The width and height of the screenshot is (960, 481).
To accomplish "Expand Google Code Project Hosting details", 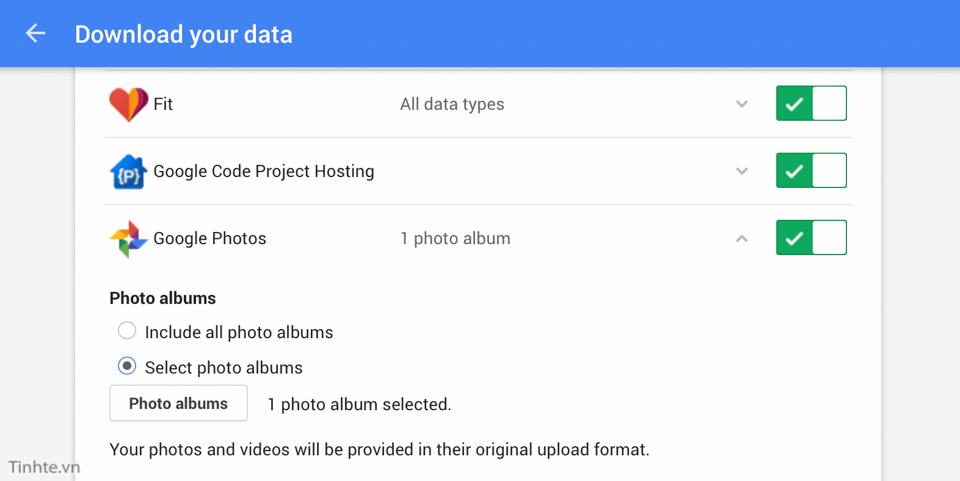I will coord(741,171).
